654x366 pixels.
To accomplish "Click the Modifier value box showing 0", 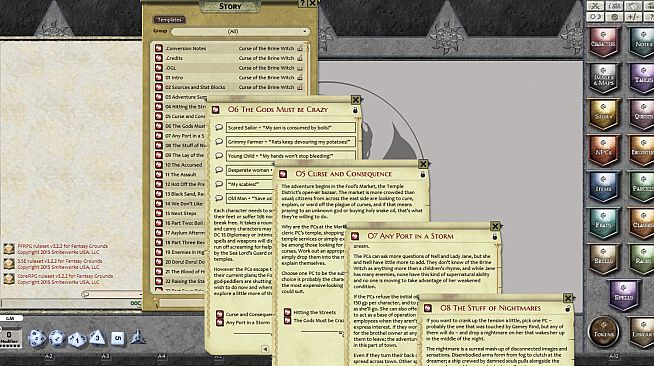I will (x=9, y=335).
